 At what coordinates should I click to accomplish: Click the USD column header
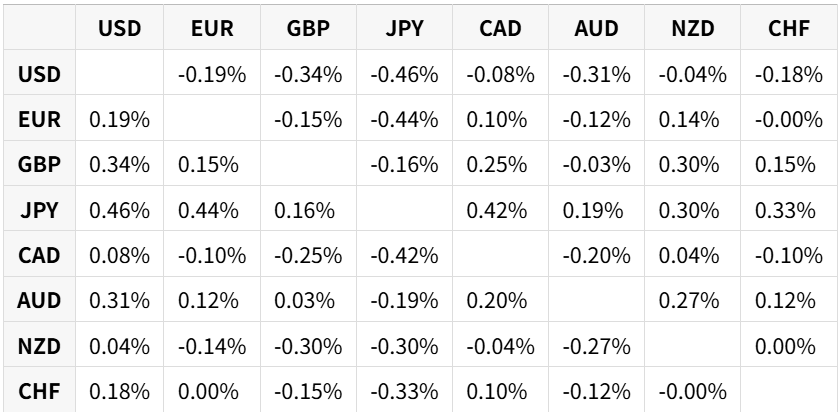point(120,29)
